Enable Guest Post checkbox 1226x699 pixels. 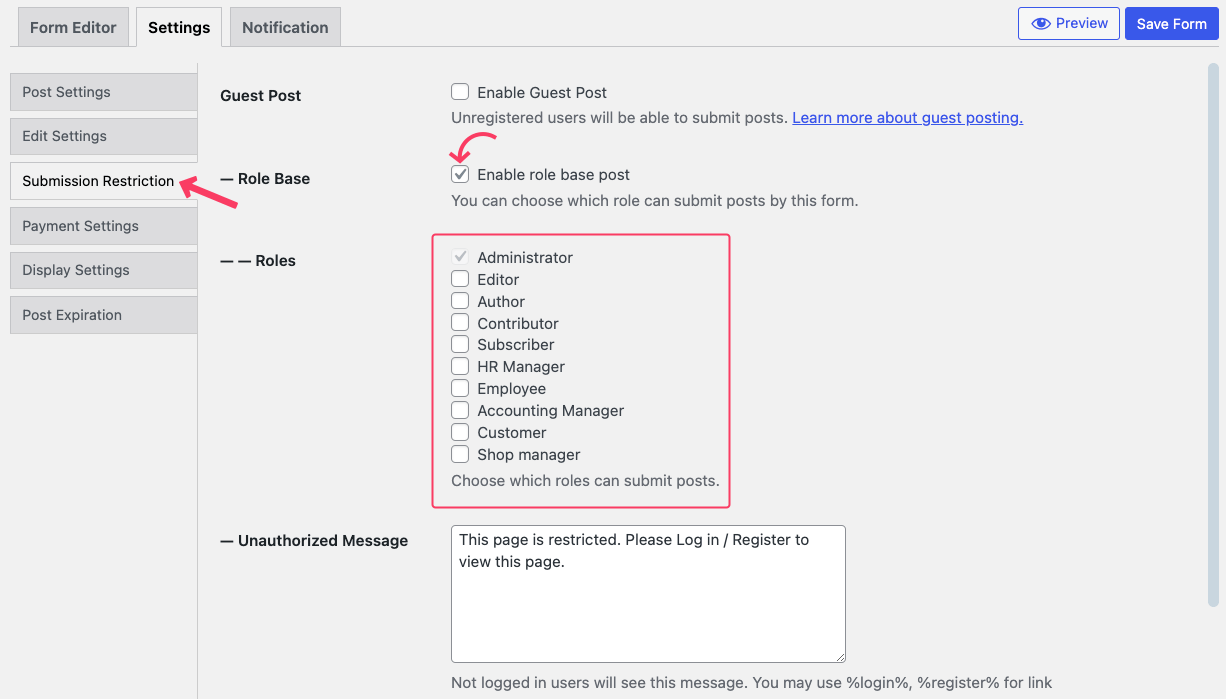(x=460, y=92)
